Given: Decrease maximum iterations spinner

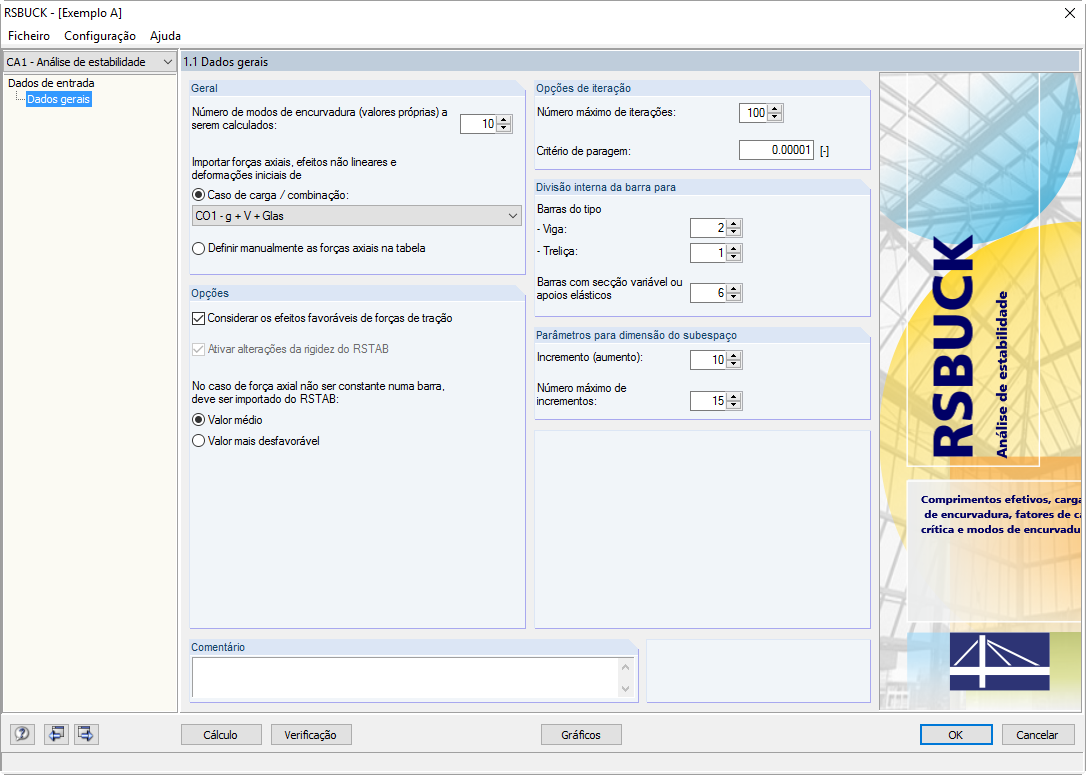Looking at the screenshot, I should pyautogui.click(x=775, y=117).
